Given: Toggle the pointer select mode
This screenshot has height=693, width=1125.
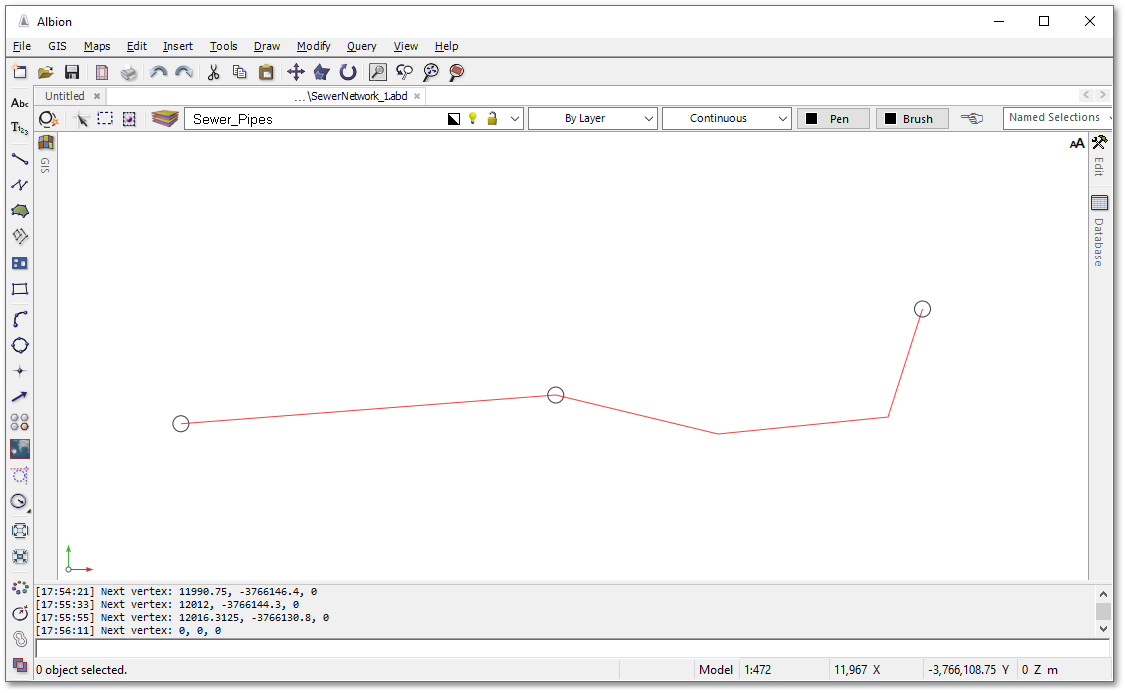Looking at the screenshot, I should 82,119.
